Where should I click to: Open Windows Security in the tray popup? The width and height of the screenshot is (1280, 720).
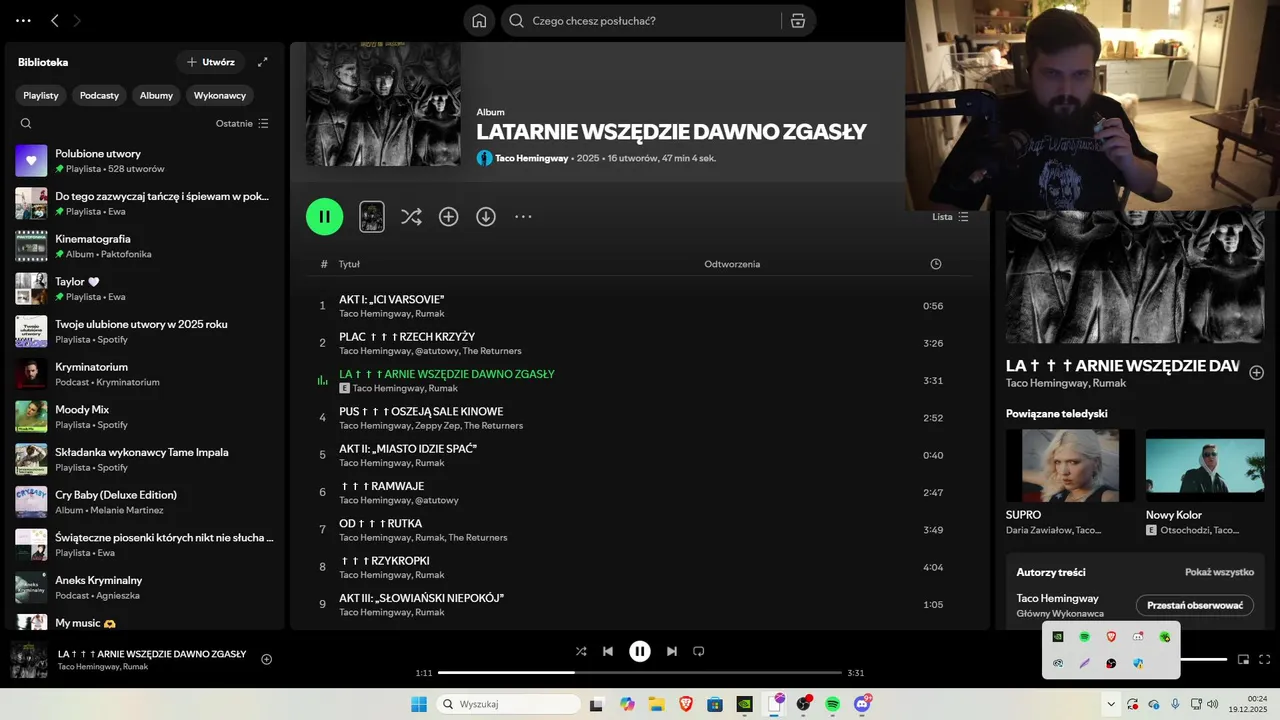1138,663
